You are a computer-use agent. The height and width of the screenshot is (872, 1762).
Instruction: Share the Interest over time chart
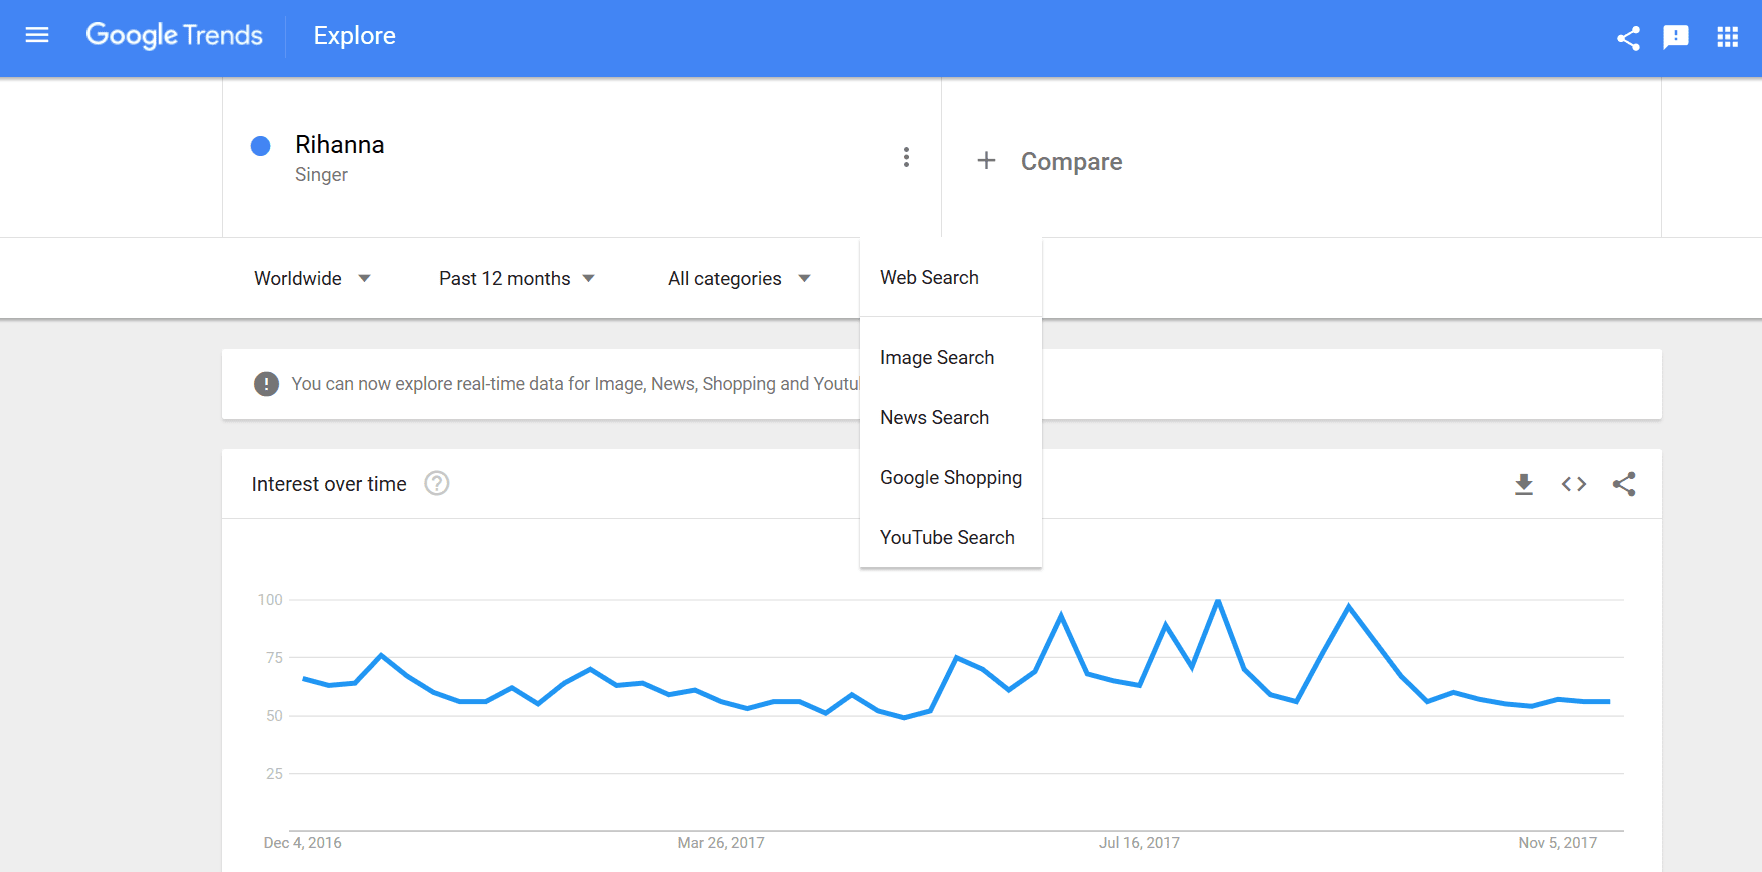coord(1624,485)
